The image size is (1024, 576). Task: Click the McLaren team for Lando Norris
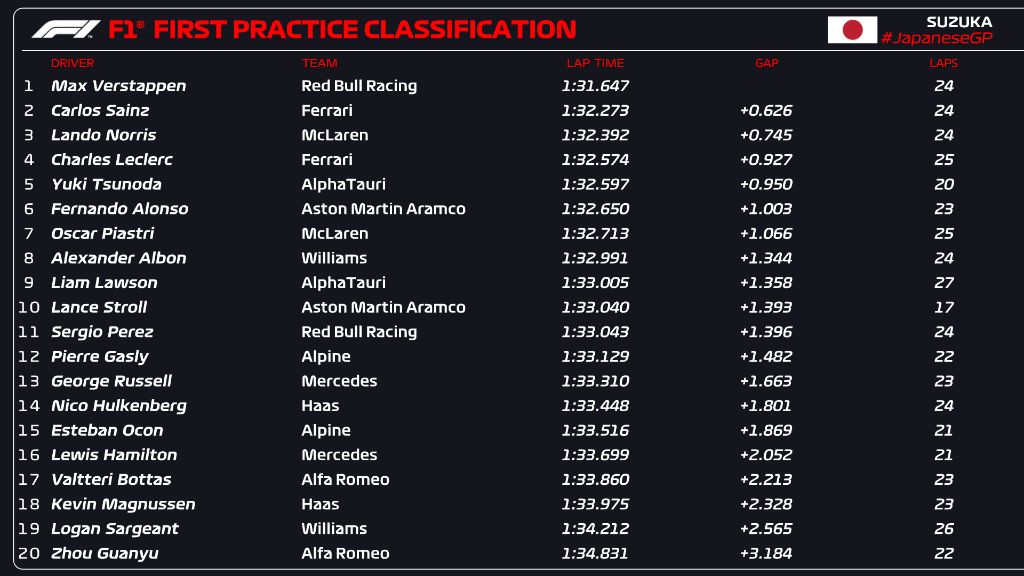click(x=334, y=135)
